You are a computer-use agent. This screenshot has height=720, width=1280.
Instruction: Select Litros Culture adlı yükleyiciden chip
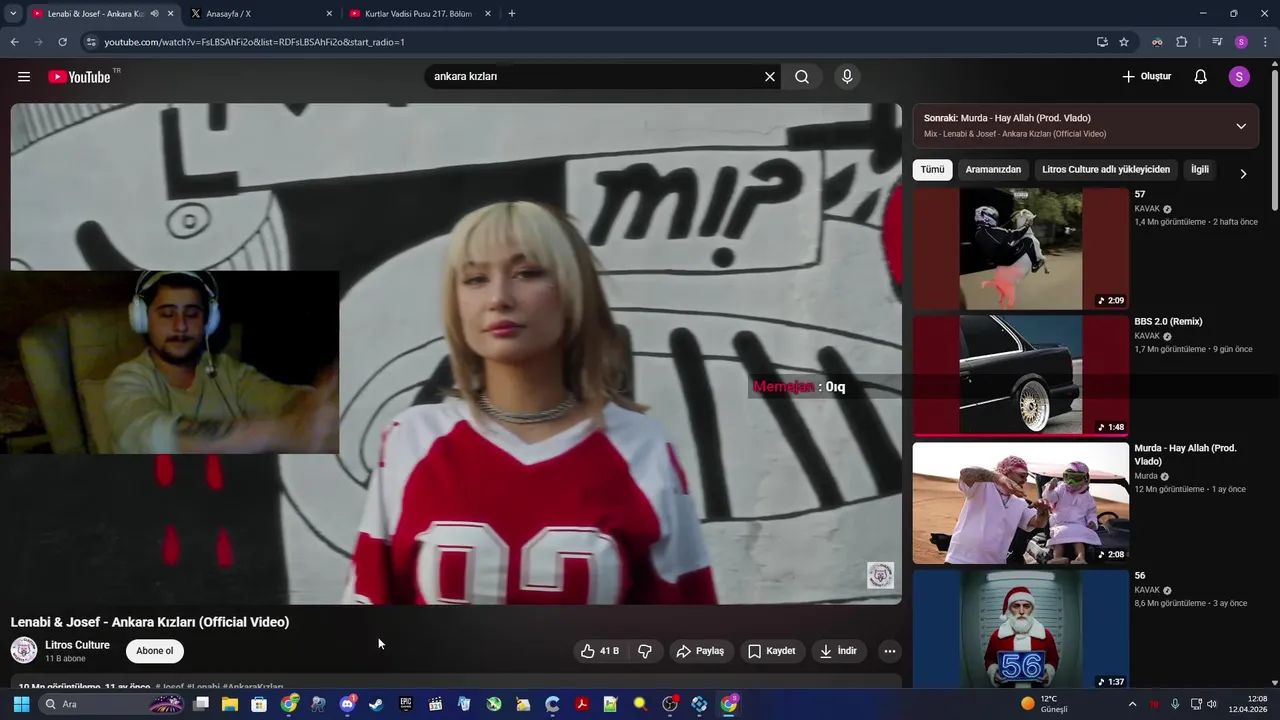1106,170
